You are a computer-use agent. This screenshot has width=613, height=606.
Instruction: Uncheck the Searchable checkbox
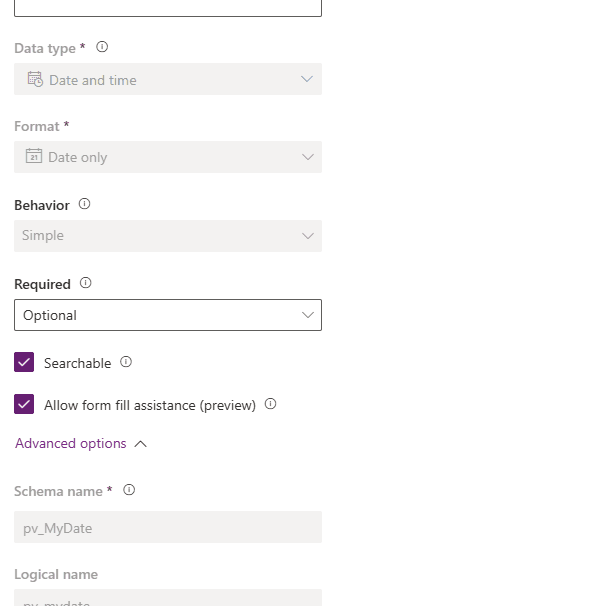pyautogui.click(x=24, y=362)
